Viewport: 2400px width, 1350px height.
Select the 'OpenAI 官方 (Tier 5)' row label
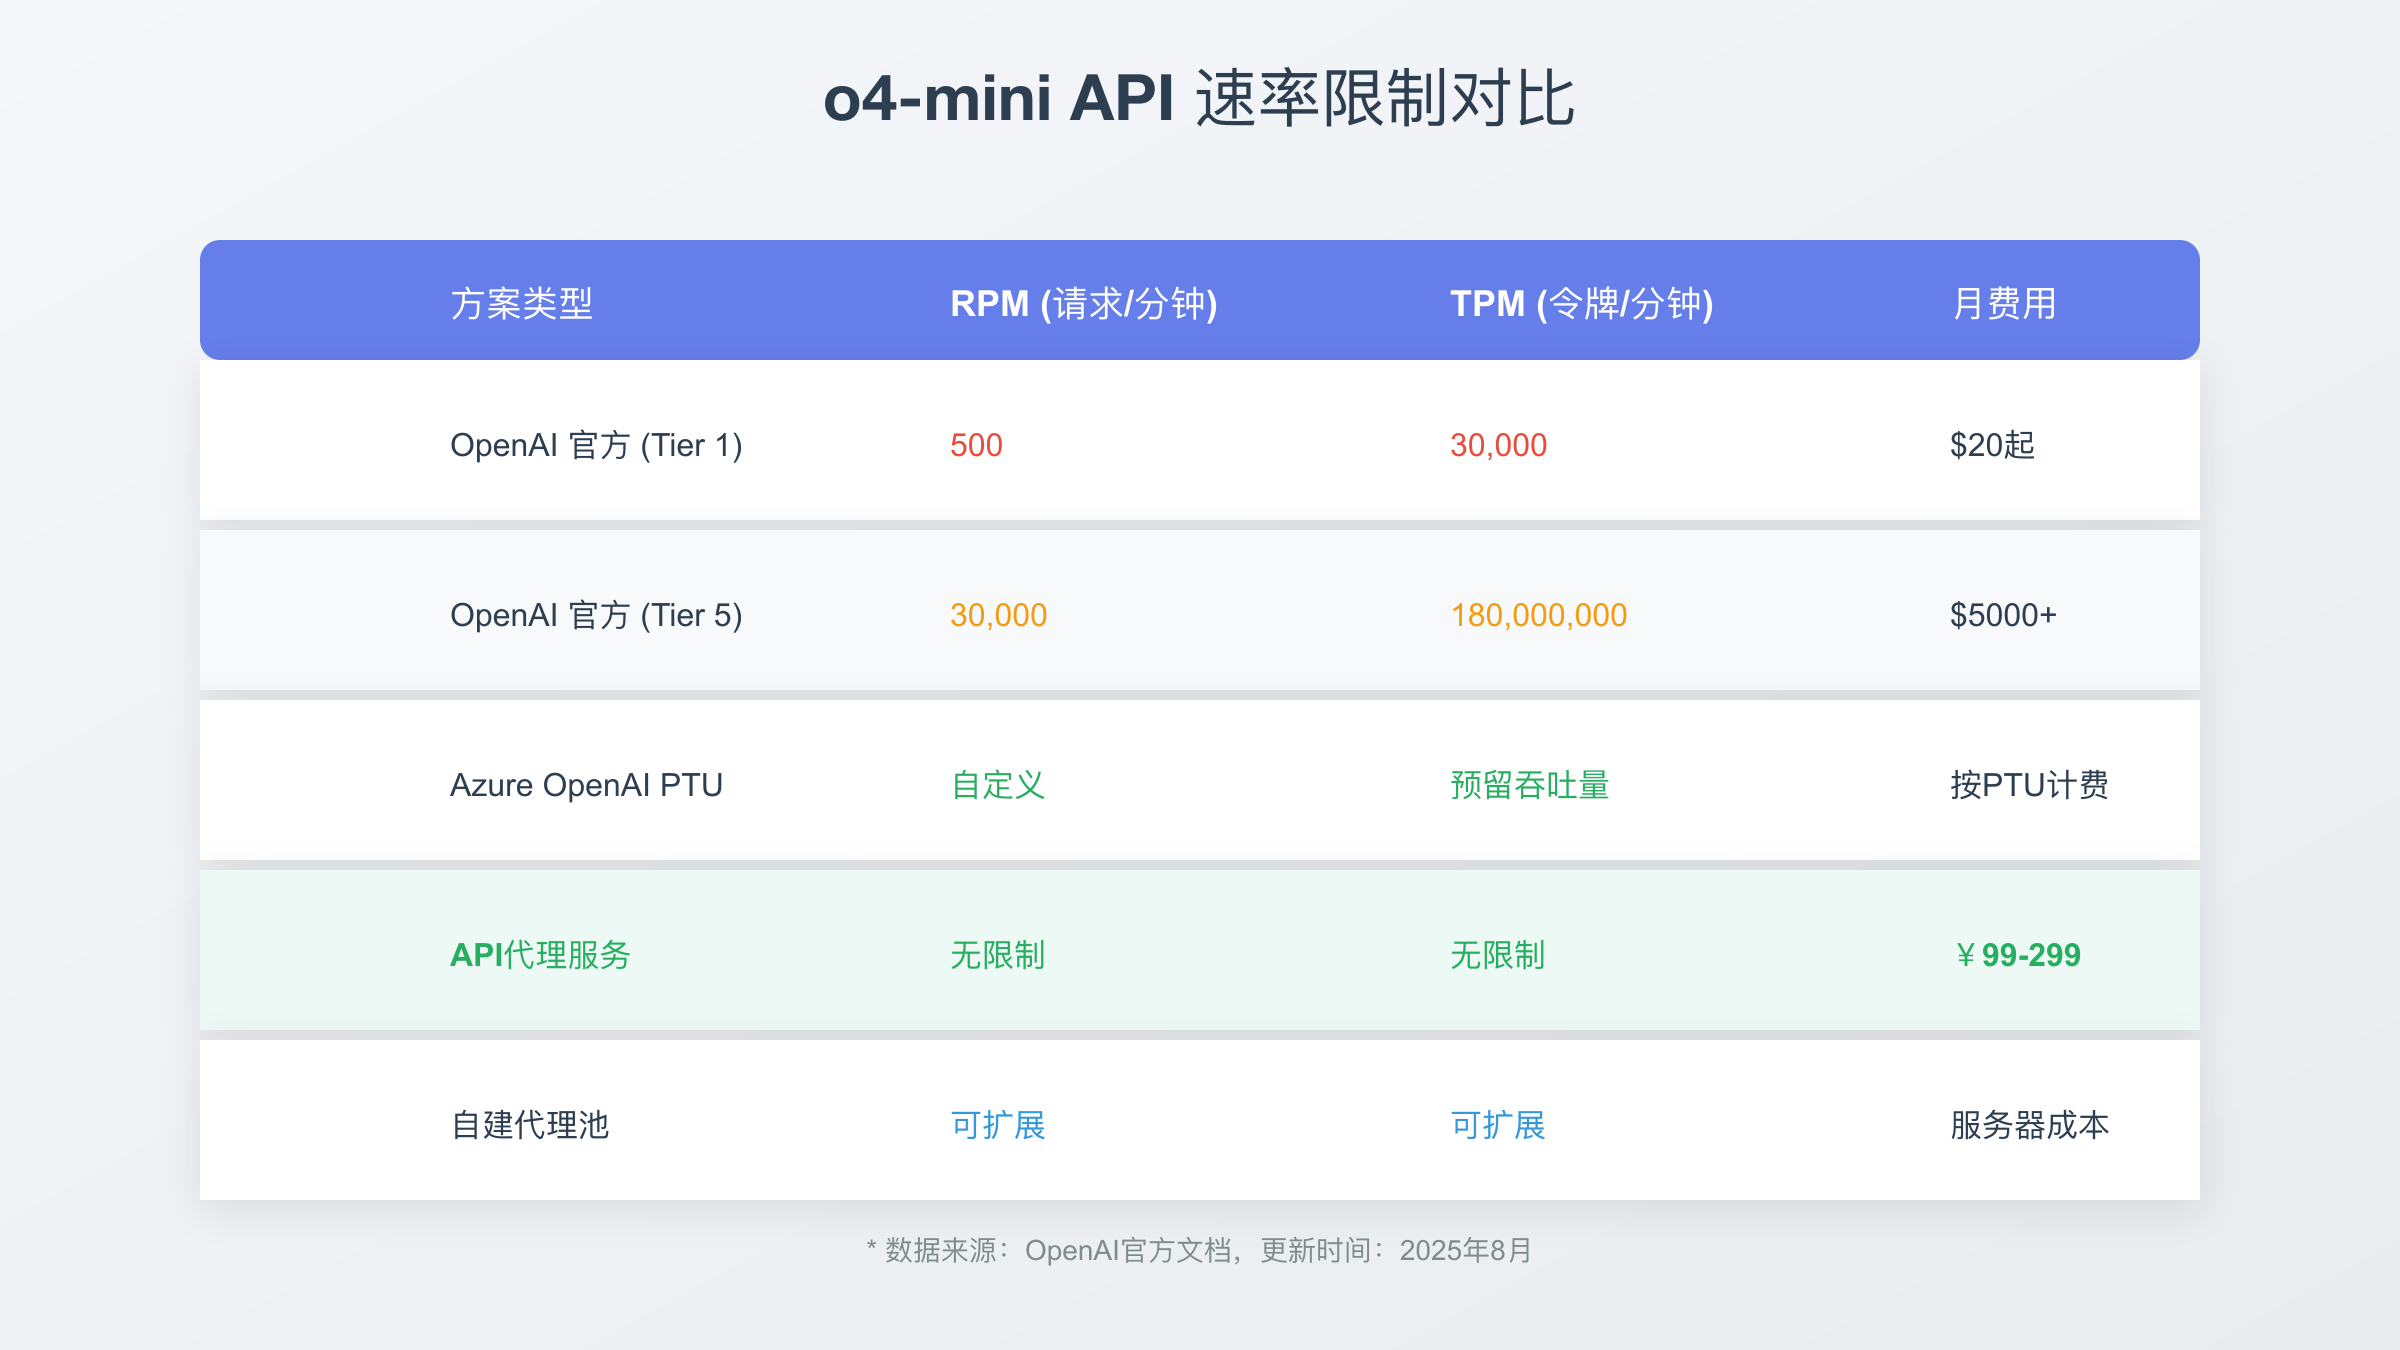(x=596, y=615)
